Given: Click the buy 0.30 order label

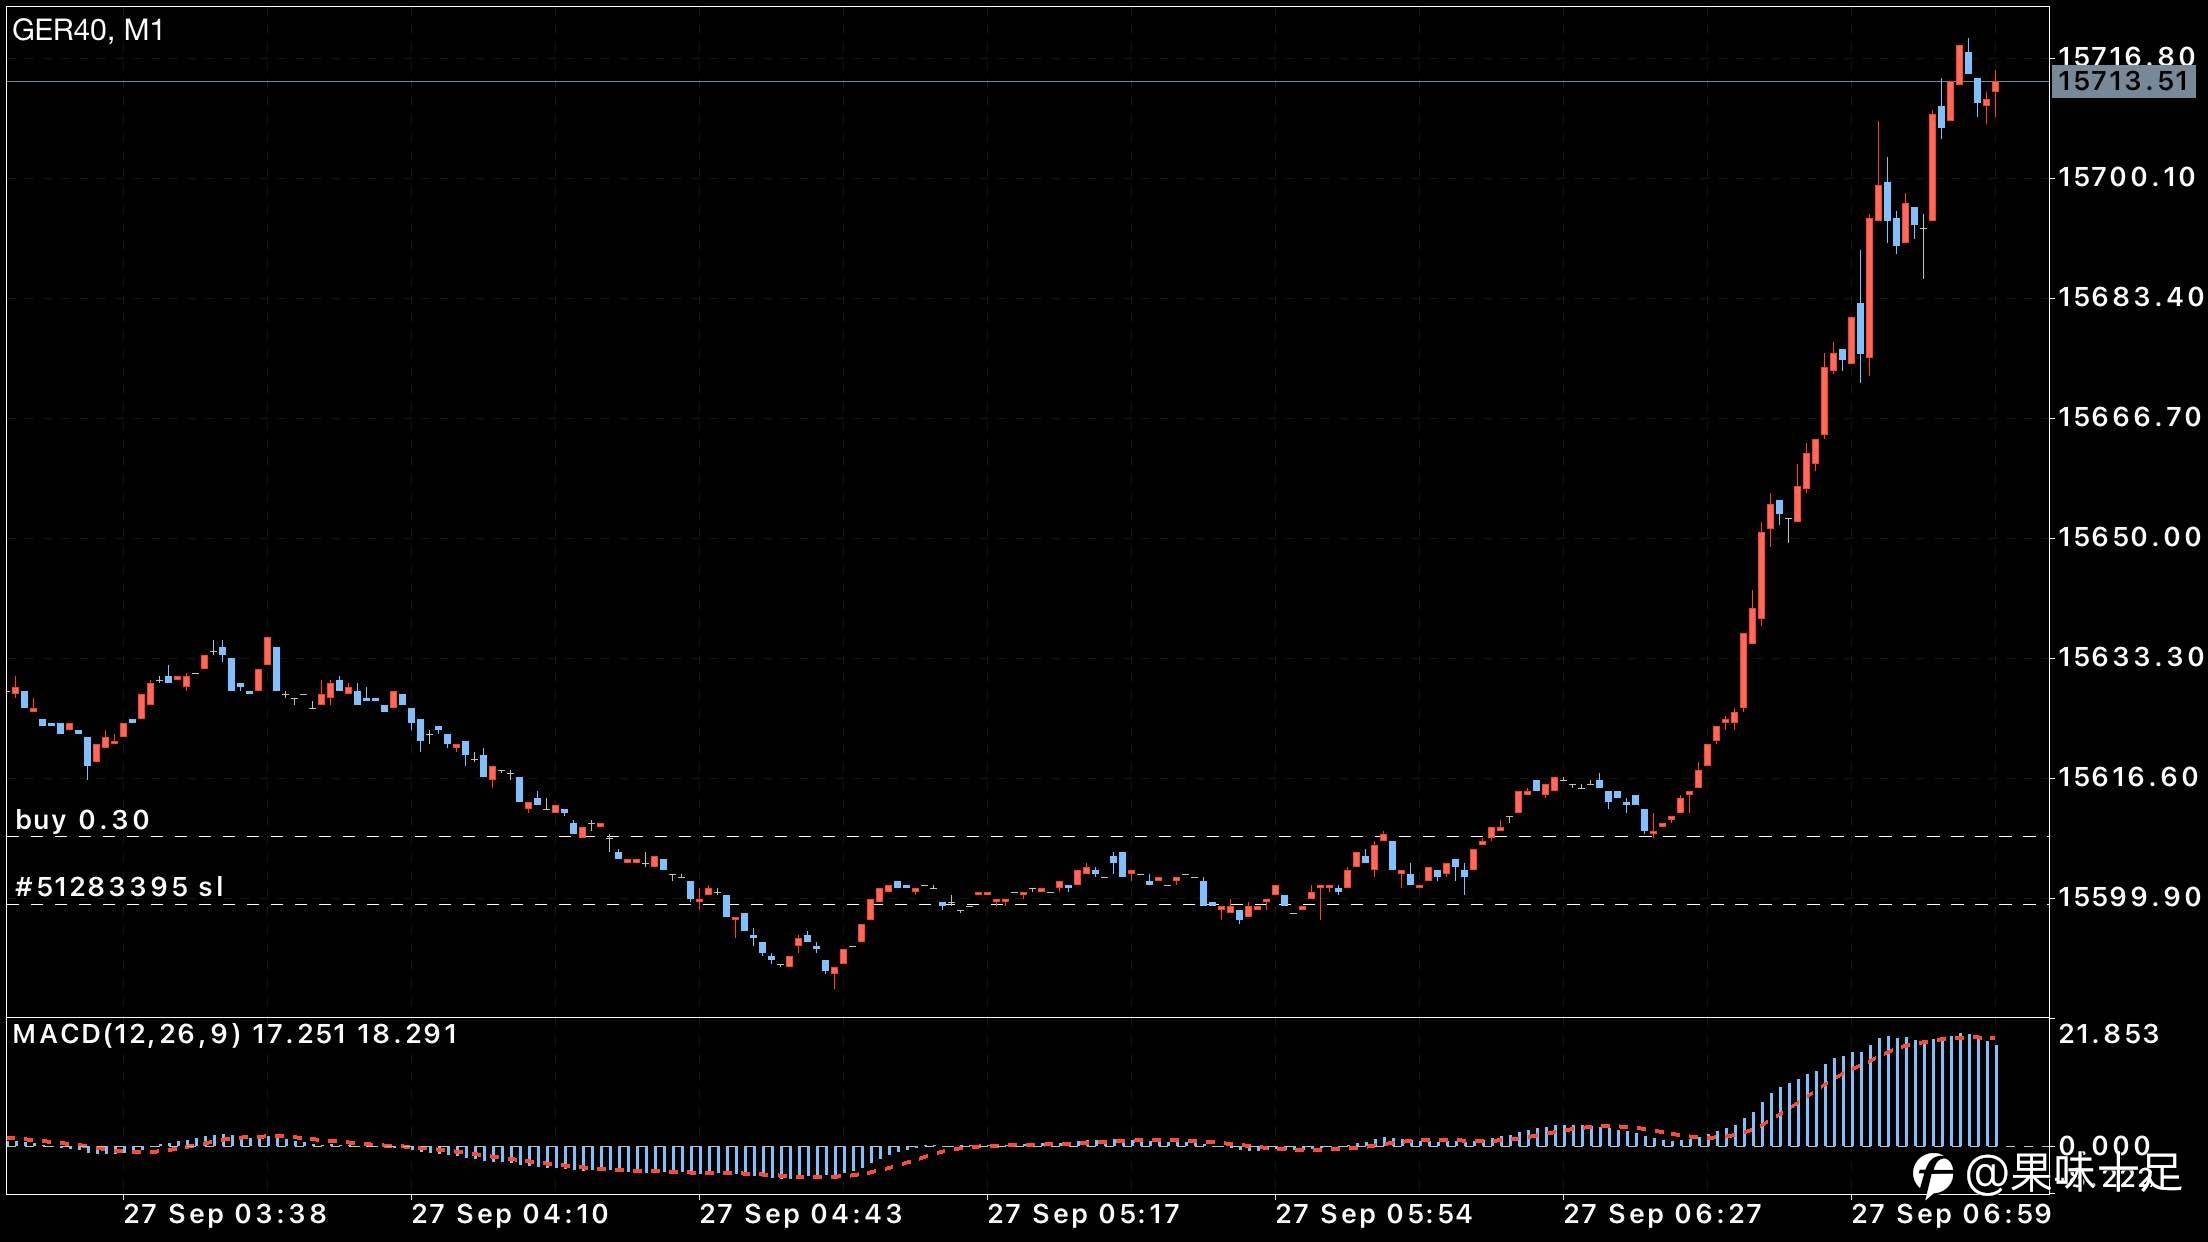Looking at the screenshot, I should (x=83, y=820).
